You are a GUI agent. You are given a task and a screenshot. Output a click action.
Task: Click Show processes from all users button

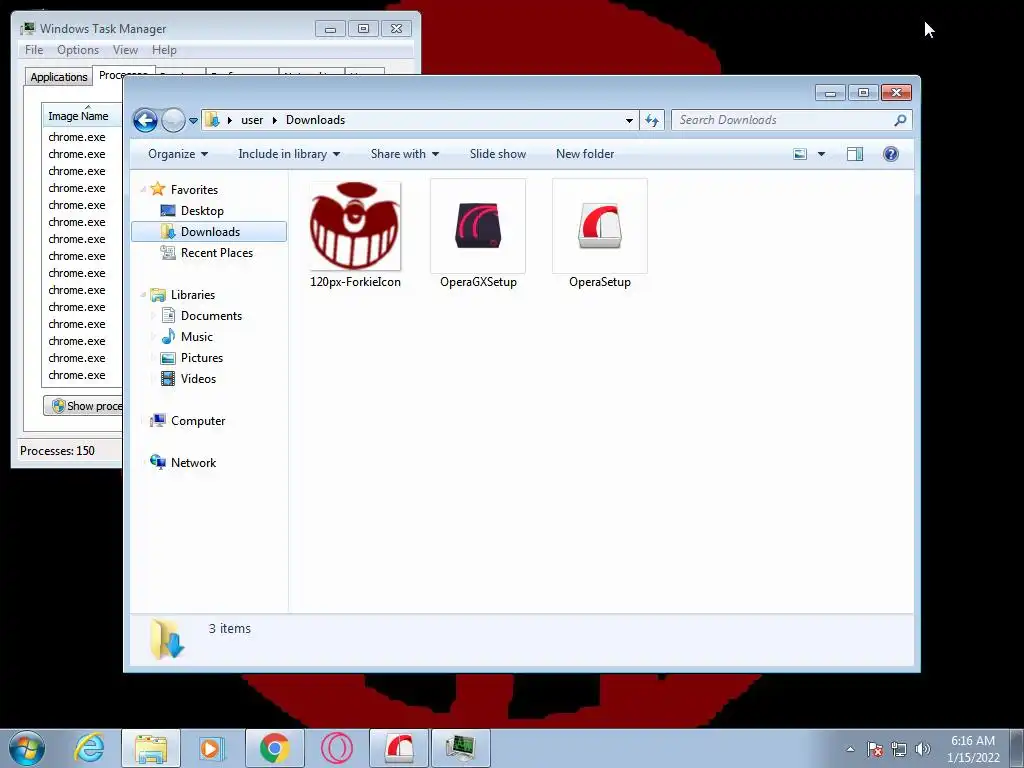83,406
